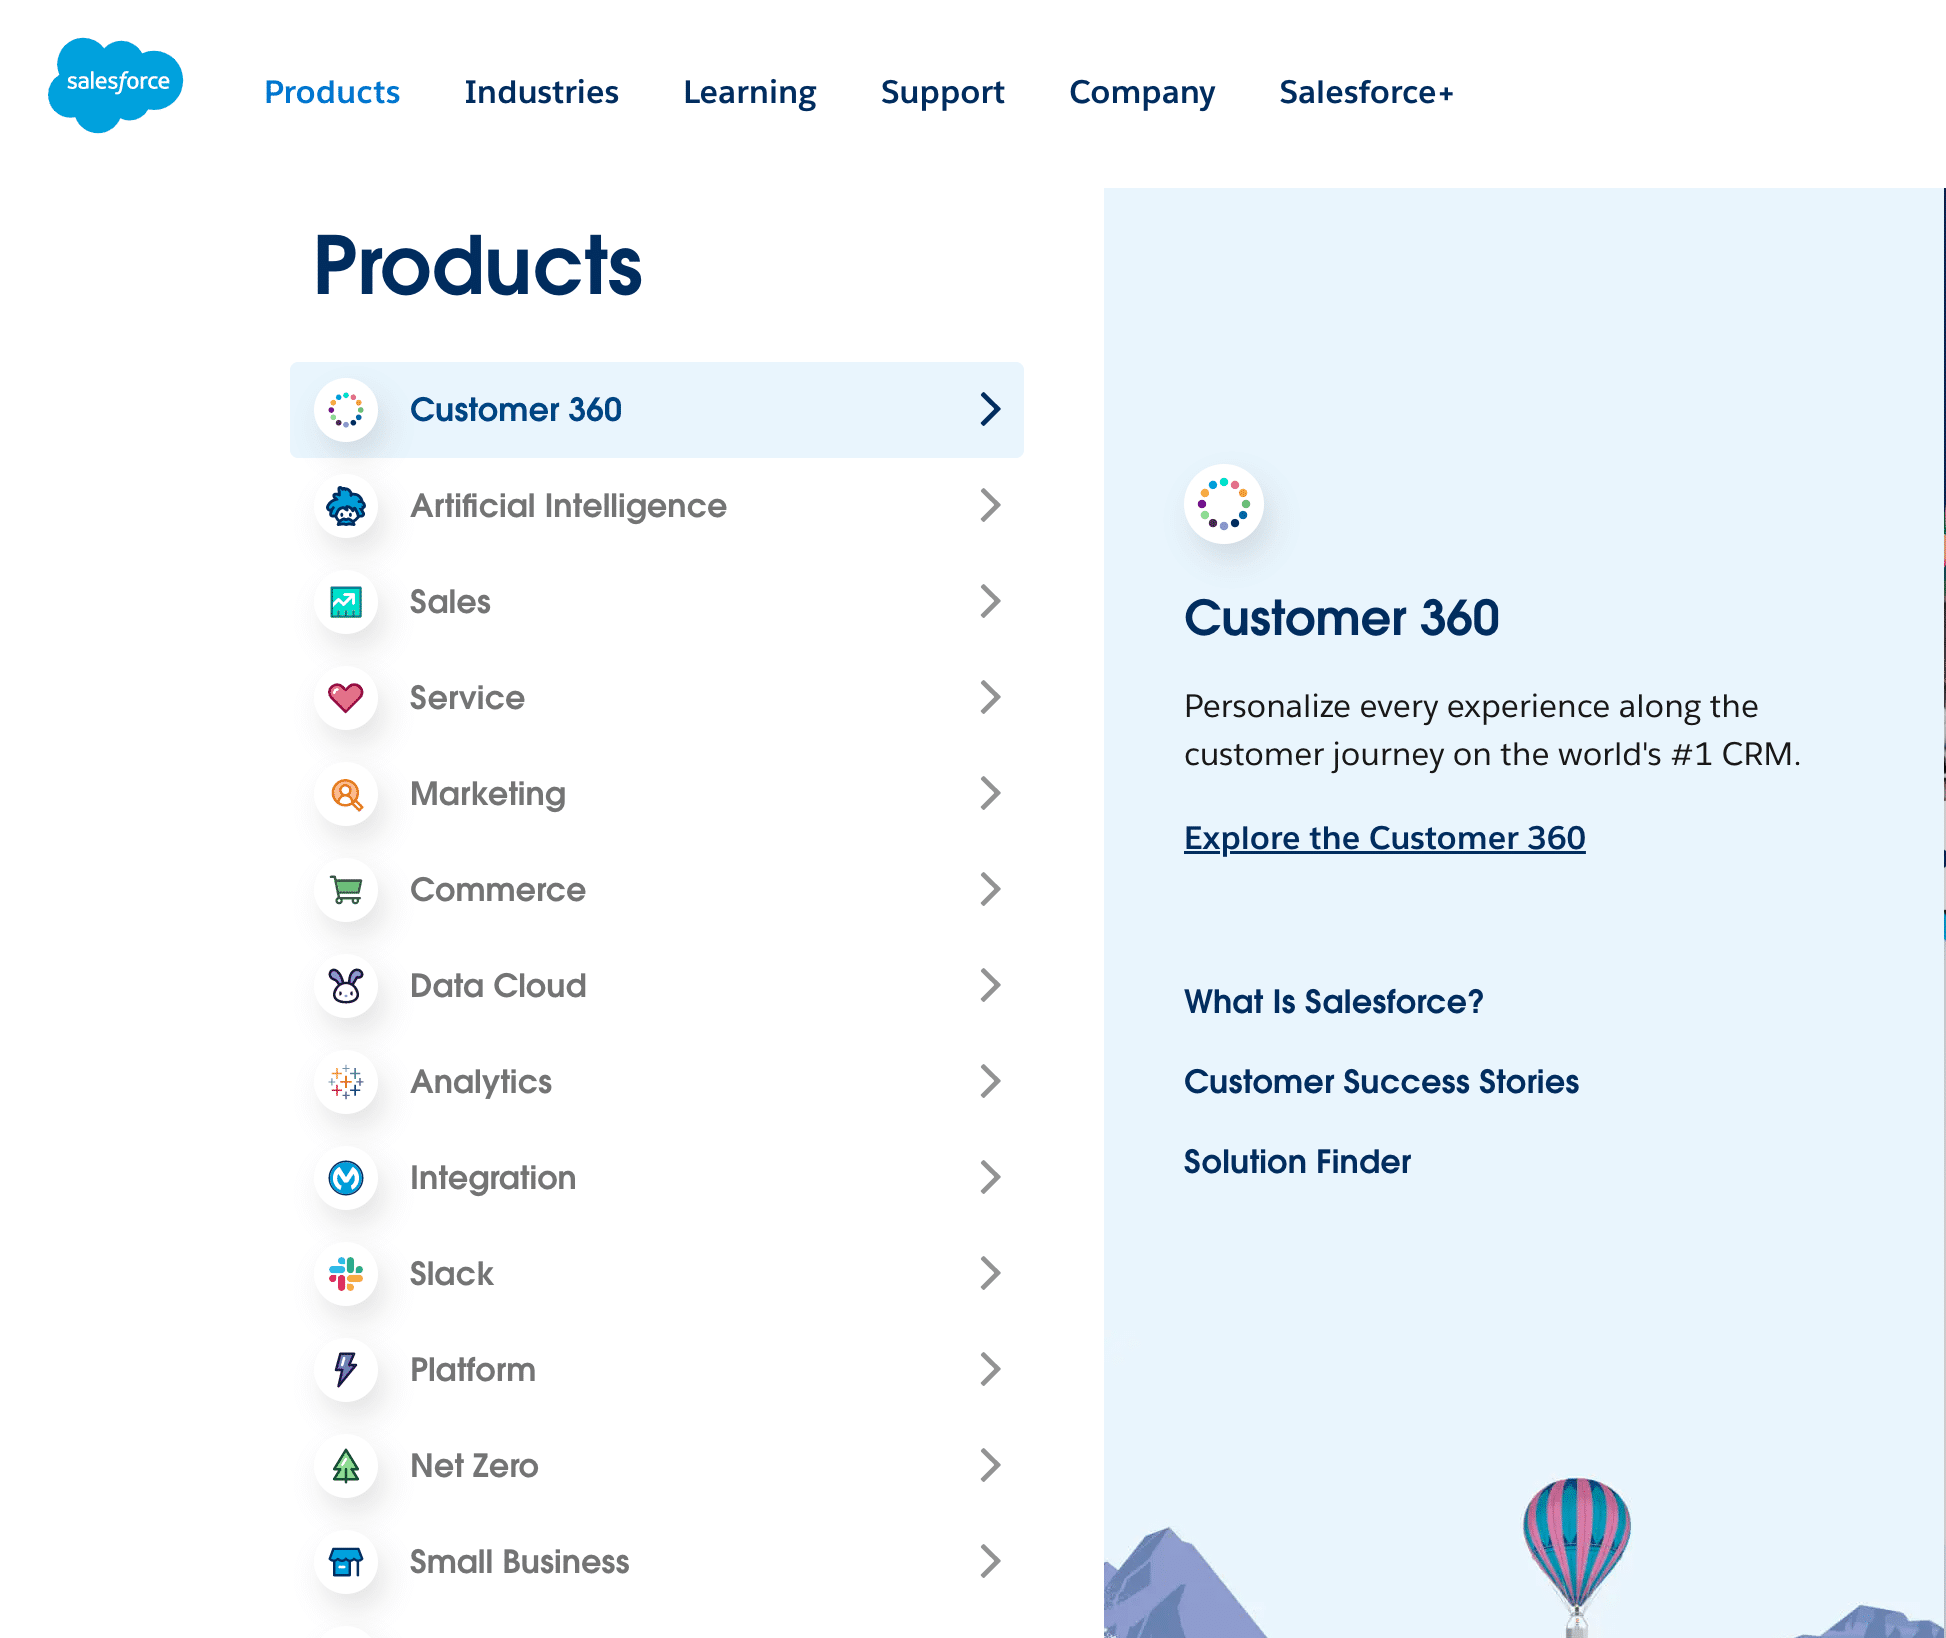This screenshot has width=1946, height=1638.
Task: Select the Artificial Intelligence brain icon
Action: coord(346,505)
